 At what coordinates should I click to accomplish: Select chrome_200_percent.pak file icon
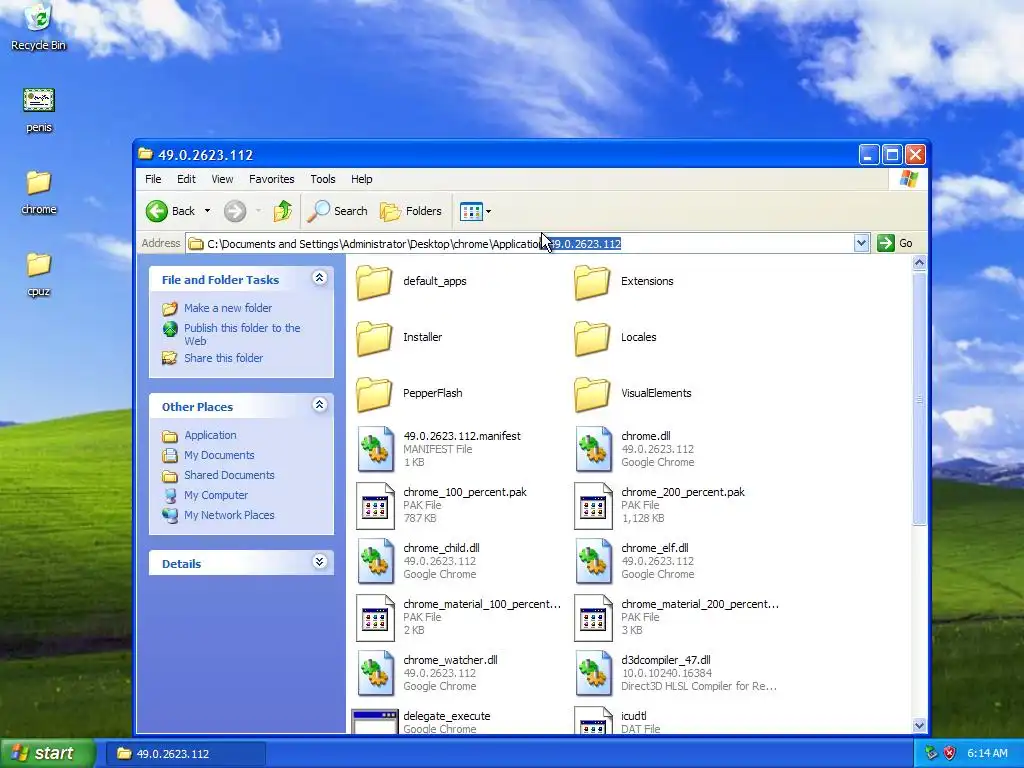click(594, 505)
